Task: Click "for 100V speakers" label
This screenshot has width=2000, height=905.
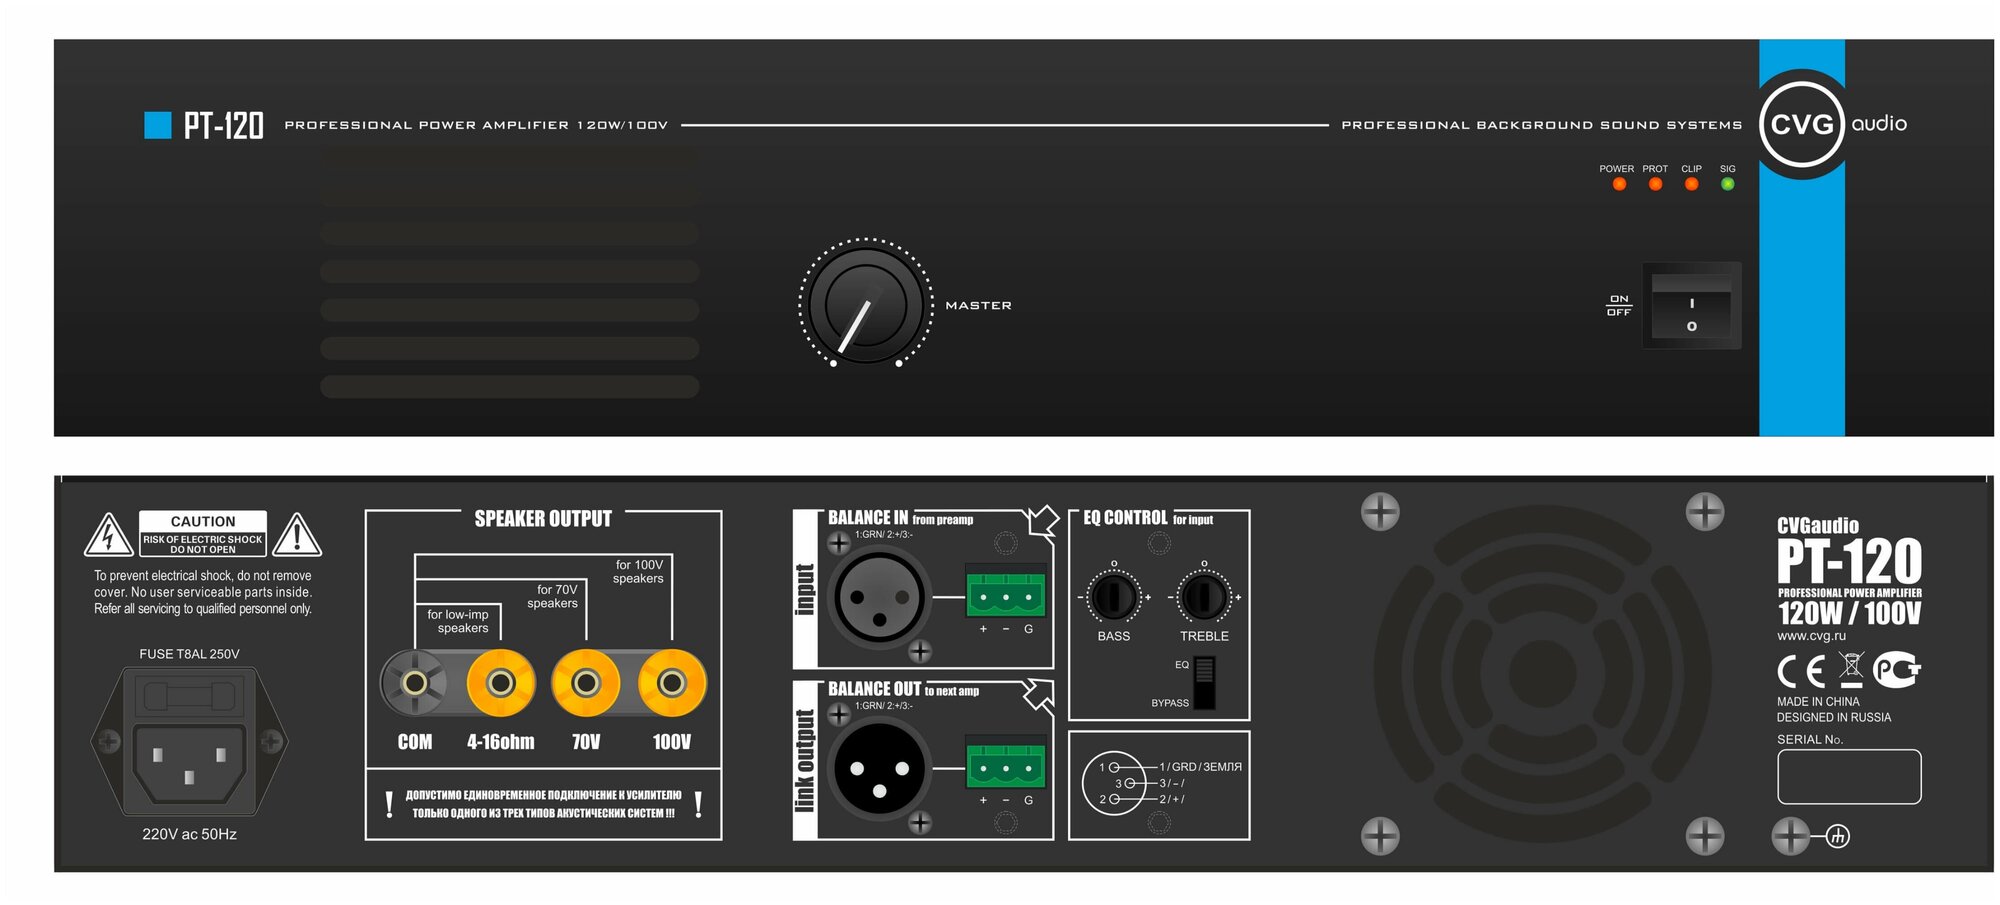Action: click(639, 572)
